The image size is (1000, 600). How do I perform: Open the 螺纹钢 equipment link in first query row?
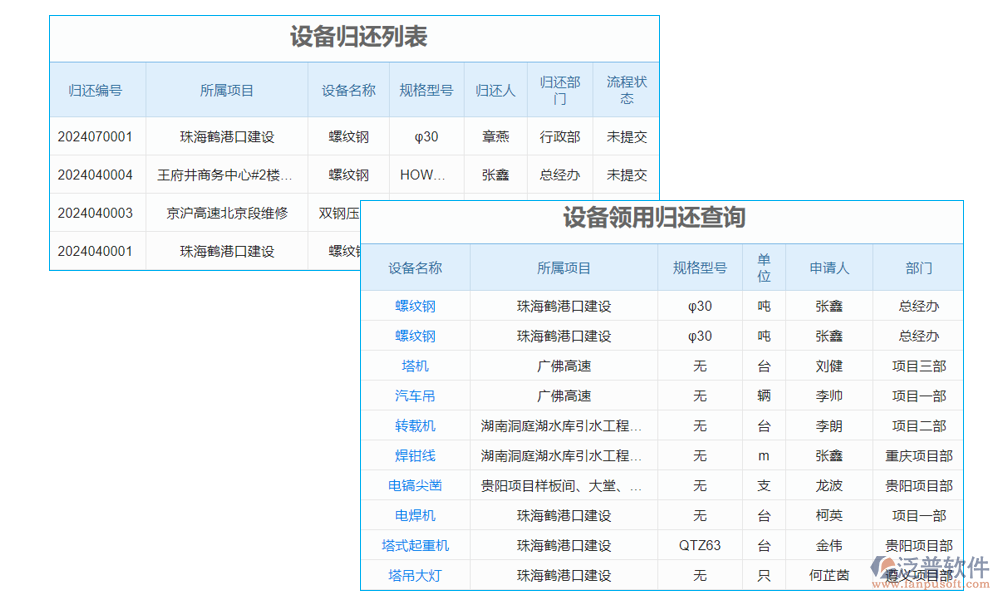[x=415, y=306]
